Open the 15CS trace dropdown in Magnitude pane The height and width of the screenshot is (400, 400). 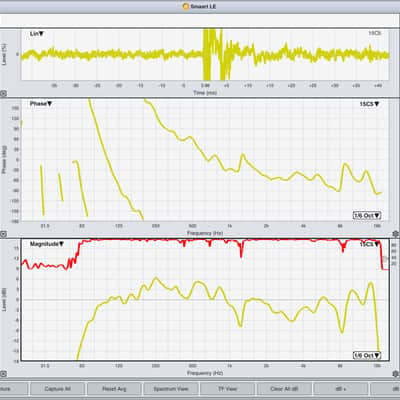click(369, 244)
